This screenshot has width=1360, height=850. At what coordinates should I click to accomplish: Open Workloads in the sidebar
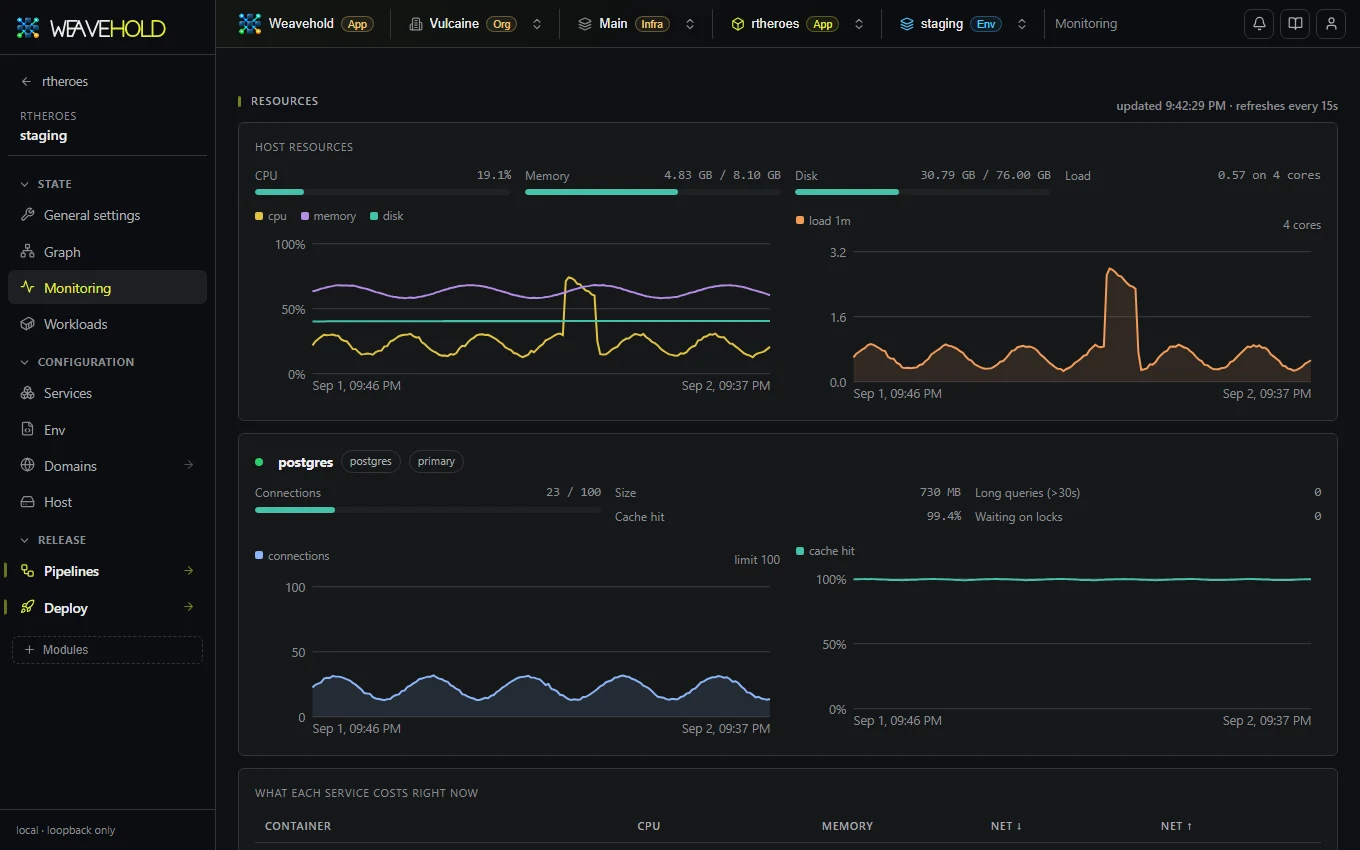(x=107, y=324)
